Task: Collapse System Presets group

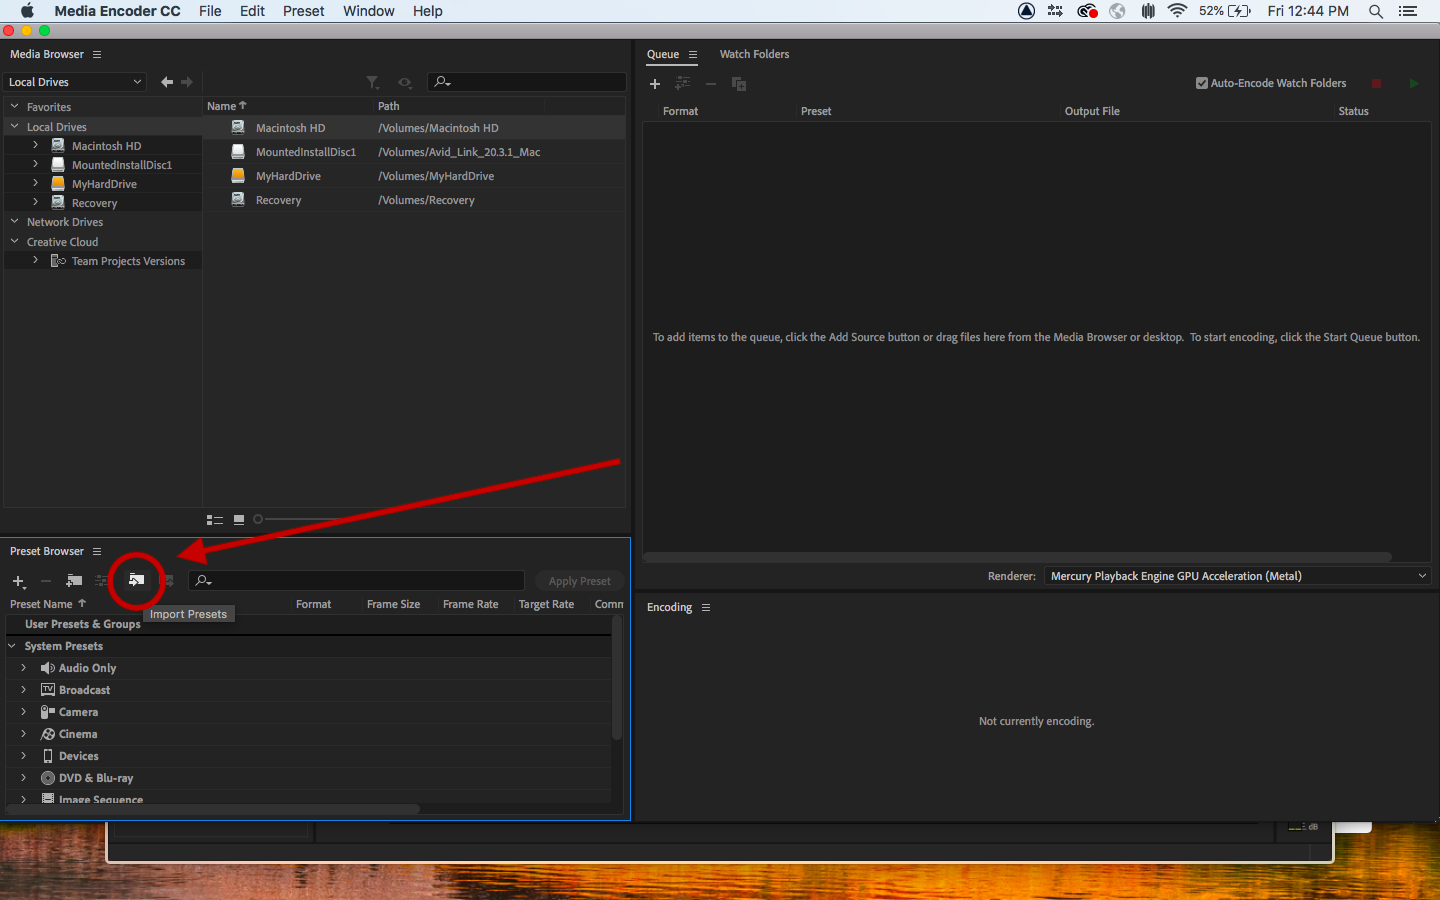Action: point(12,646)
